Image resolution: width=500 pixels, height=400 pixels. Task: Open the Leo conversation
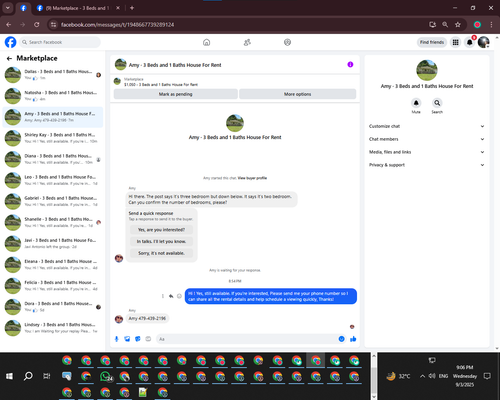pyautogui.click(x=53, y=180)
